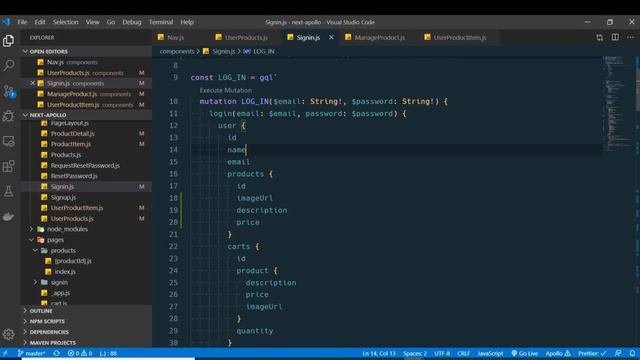Open the Test beaker activity icon
Screen dimensions: 640x360
click(x=9, y=191)
